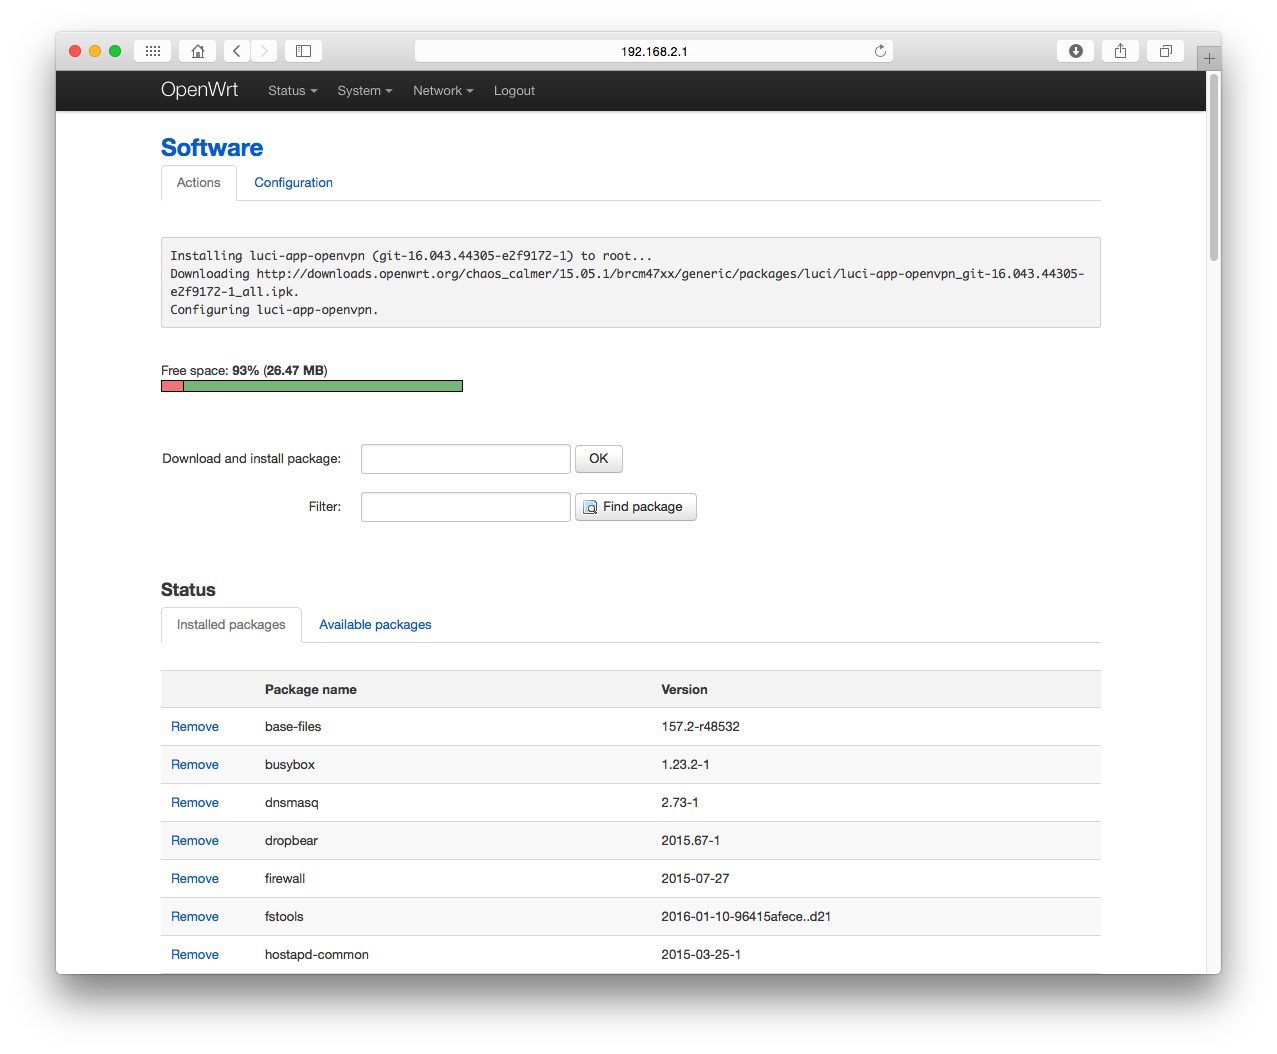Click the page vertical scrollbar
The width and height of the screenshot is (1277, 1054).
point(1214,167)
